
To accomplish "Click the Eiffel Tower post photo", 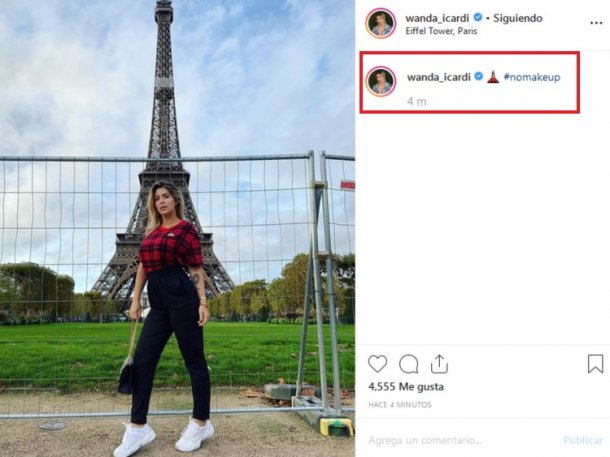I will 177,228.
